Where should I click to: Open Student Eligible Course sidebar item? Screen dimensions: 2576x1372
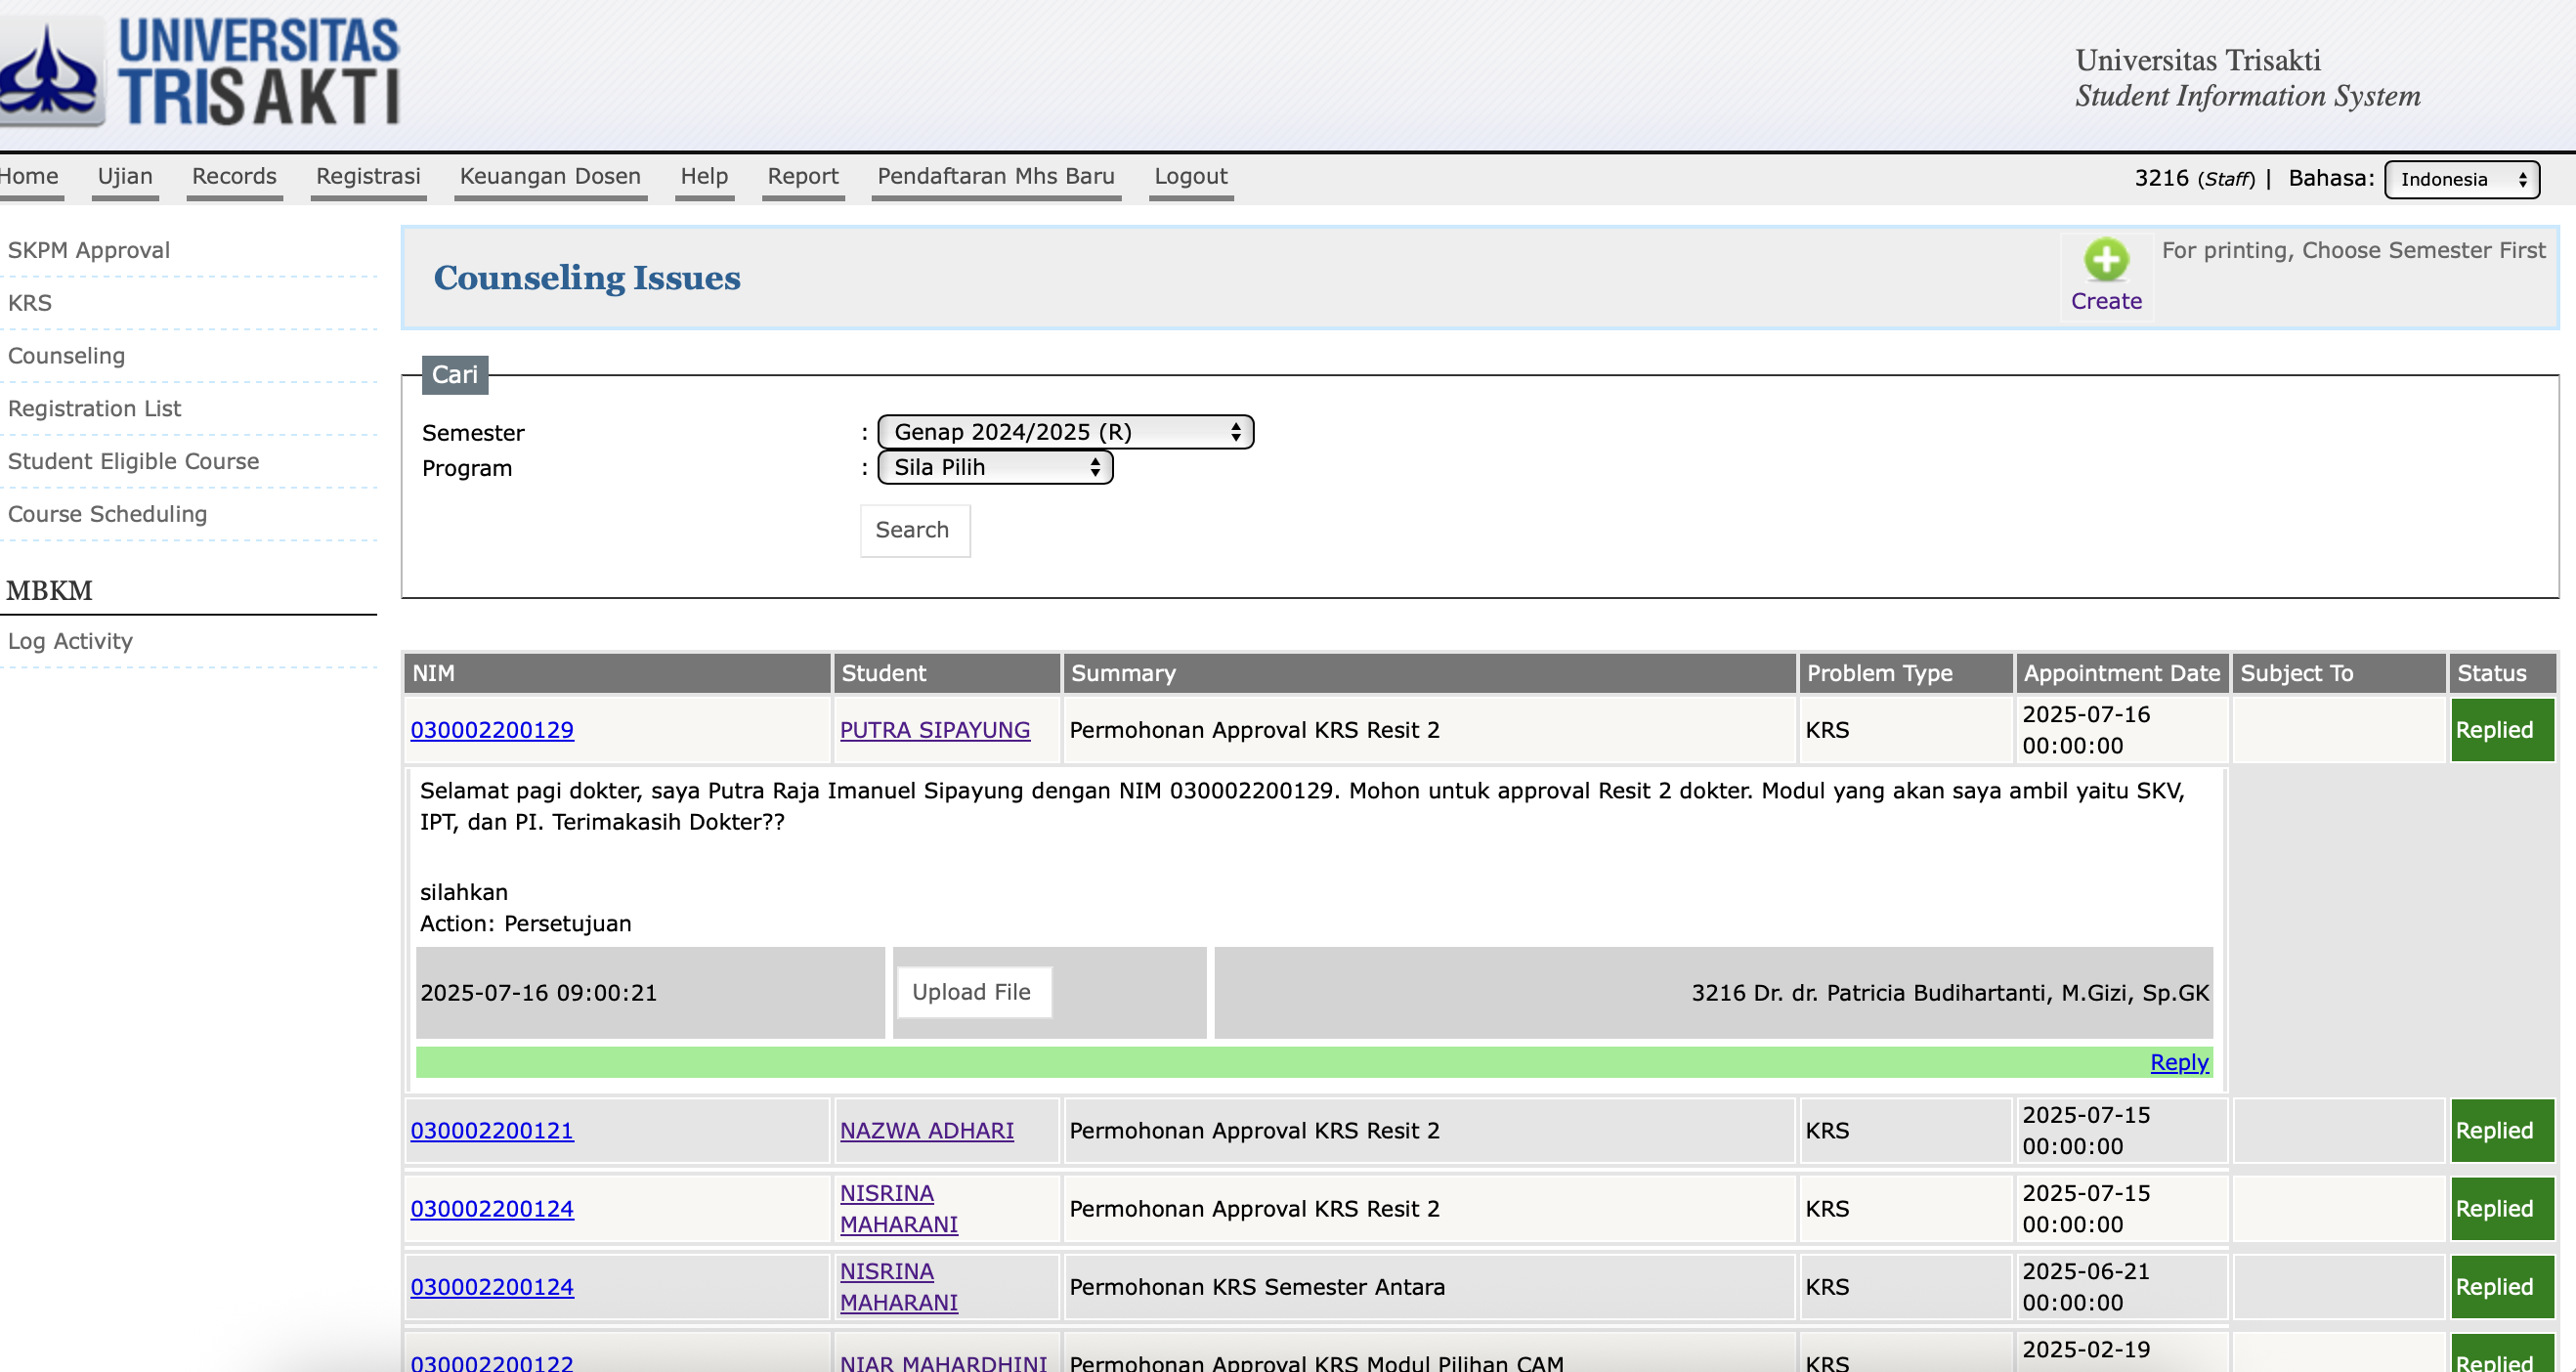(133, 461)
